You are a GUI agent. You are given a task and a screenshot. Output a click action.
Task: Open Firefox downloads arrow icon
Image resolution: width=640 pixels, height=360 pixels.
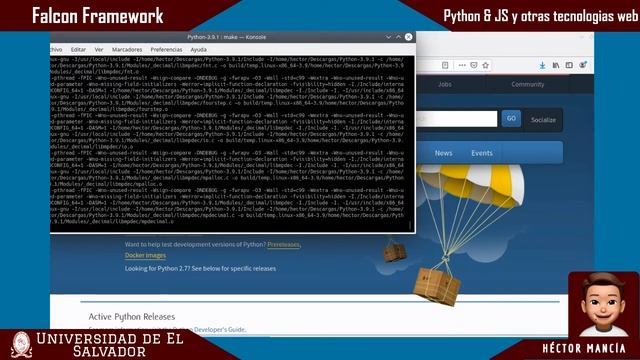(542, 65)
